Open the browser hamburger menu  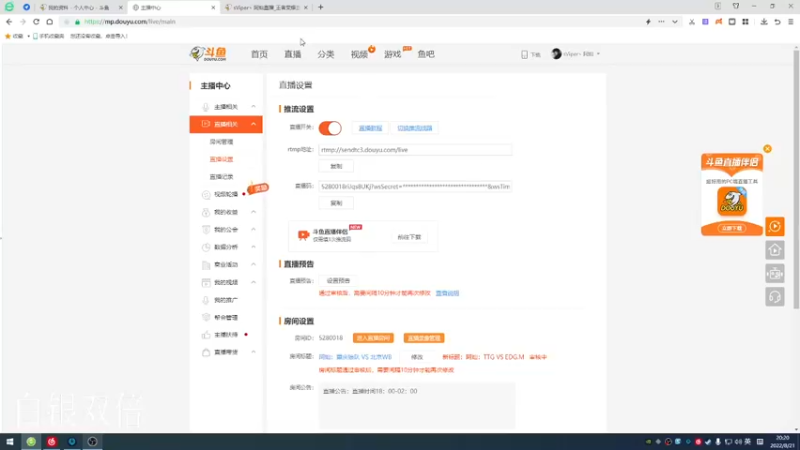pyautogui.click(x=791, y=22)
